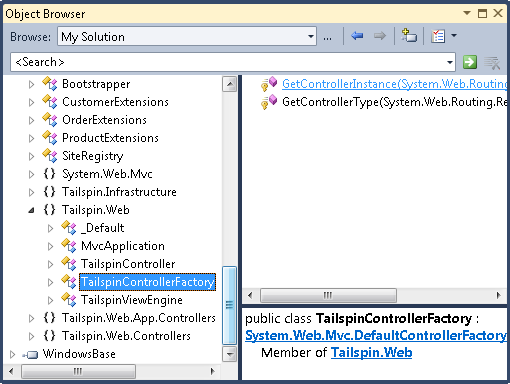Click the Edit Custom Component Set ellipsis
The height and width of the screenshot is (384, 510).
tap(327, 39)
